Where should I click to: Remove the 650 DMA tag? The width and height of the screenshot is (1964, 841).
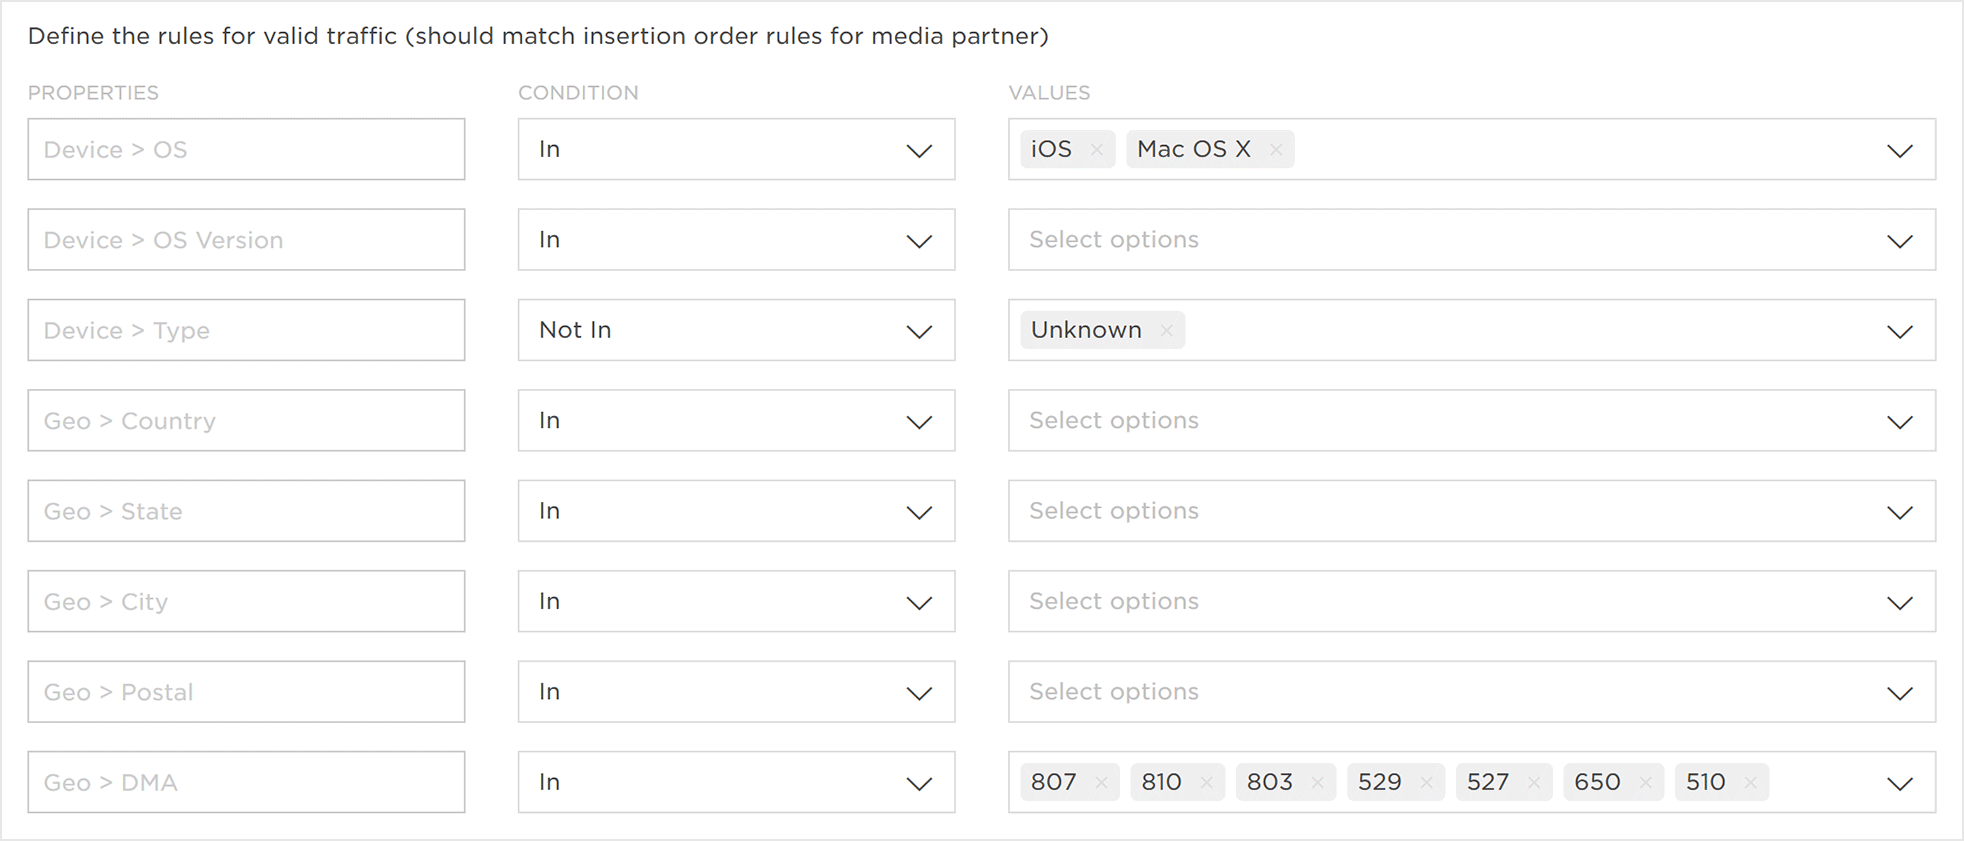[1645, 783]
